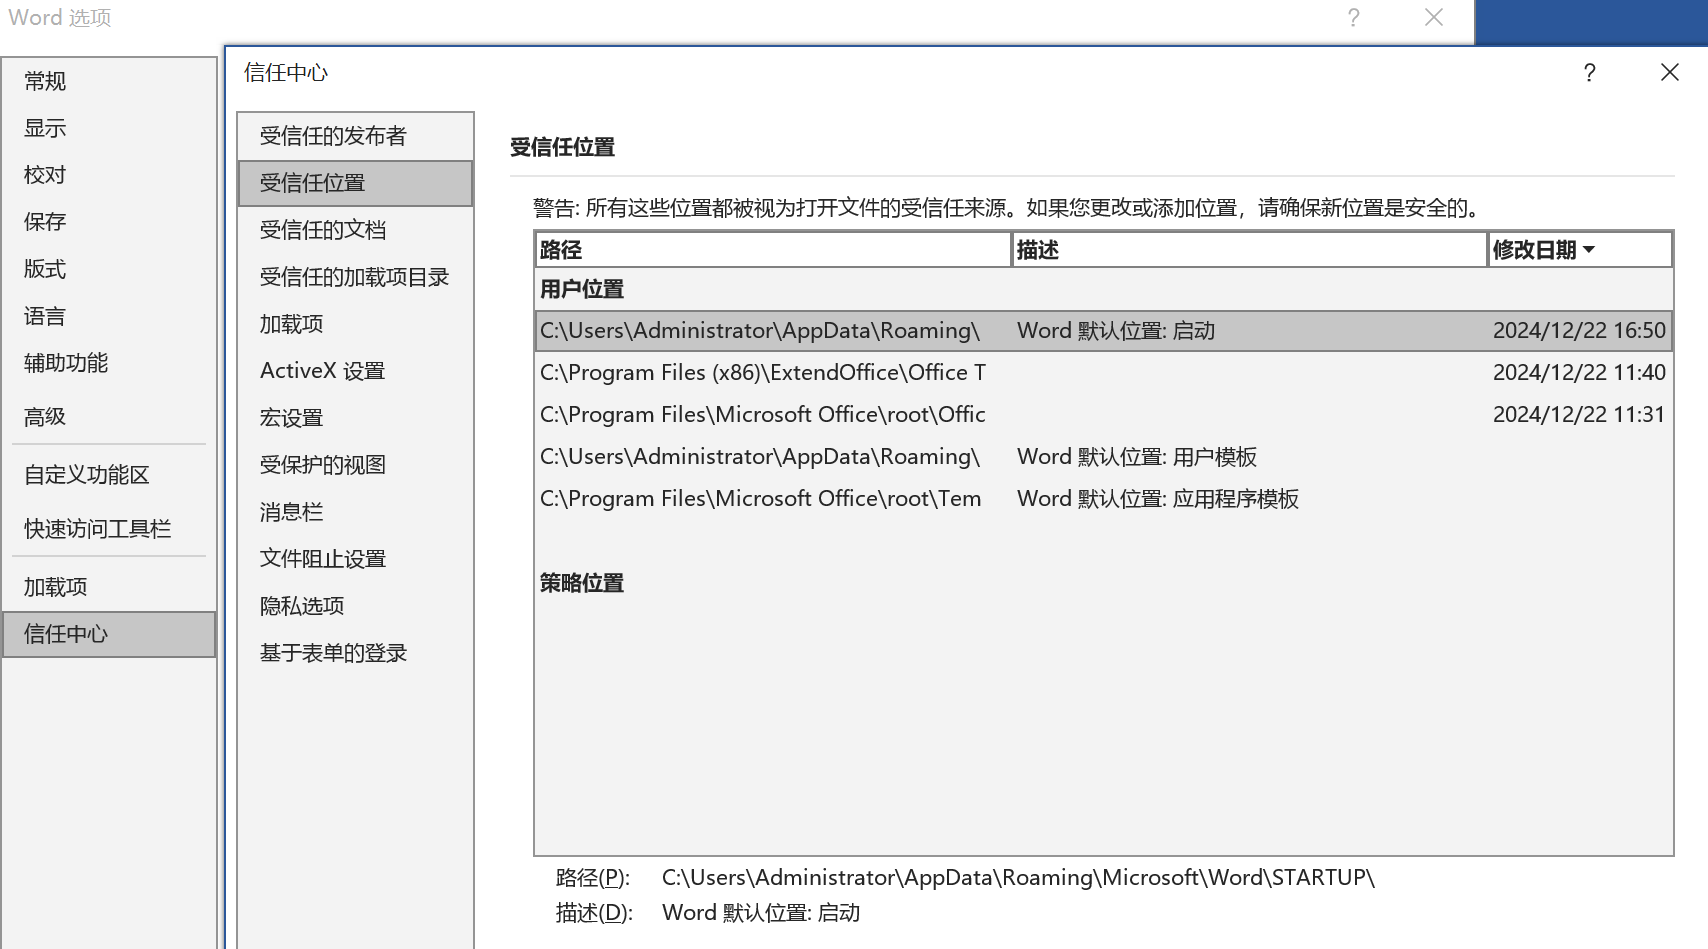1708x949 pixels.
Task: Open 基于表单的登录 page
Action: click(355, 653)
